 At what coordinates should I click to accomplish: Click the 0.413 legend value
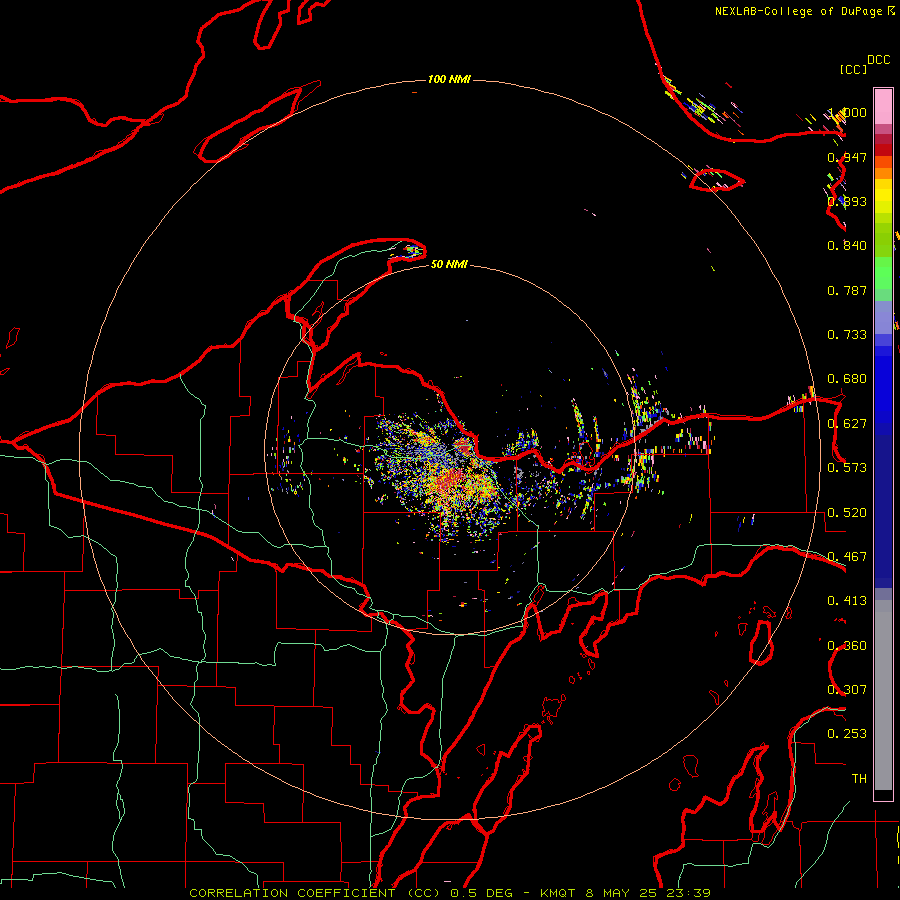[847, 601]
